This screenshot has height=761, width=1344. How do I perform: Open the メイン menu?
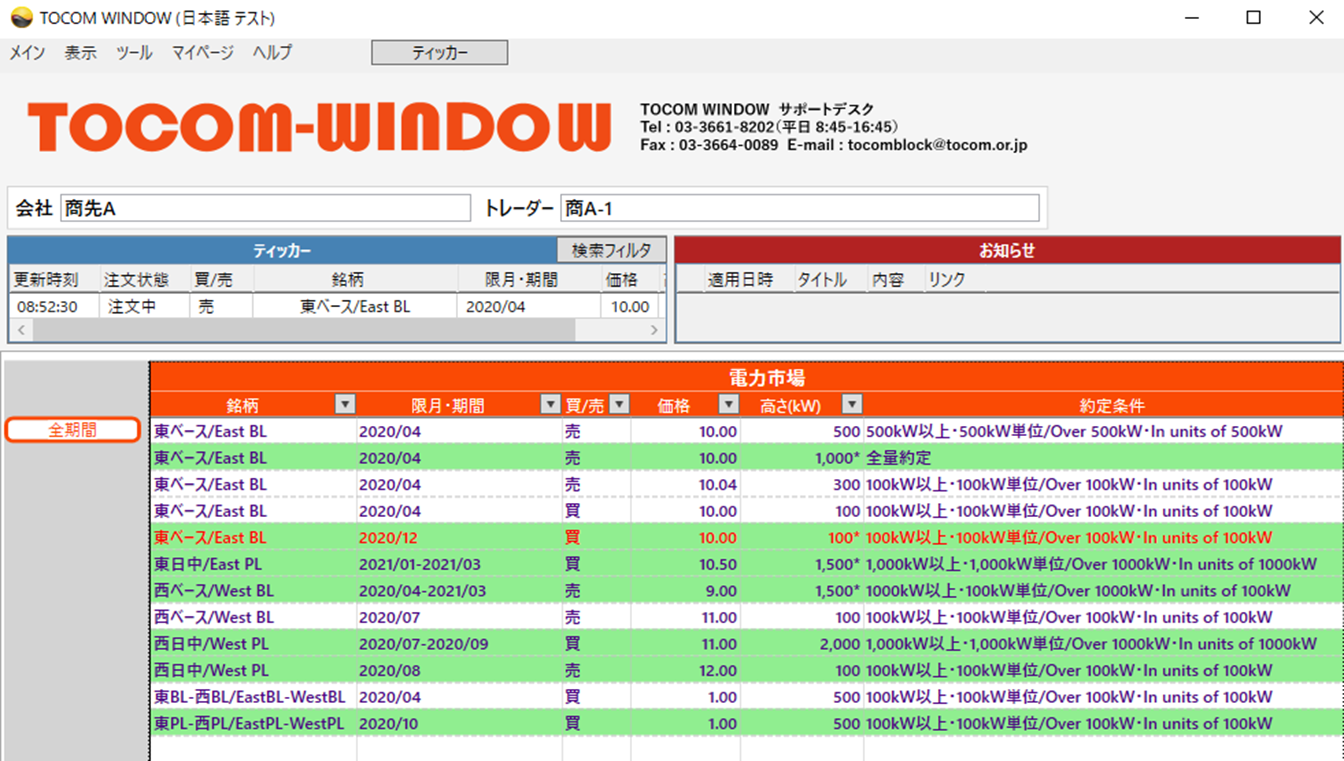pos(27,53)
